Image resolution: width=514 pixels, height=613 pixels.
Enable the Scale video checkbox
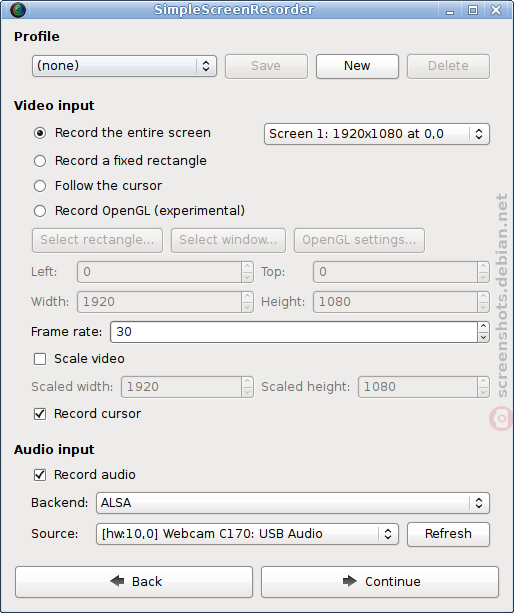click(x=40, y=359)
